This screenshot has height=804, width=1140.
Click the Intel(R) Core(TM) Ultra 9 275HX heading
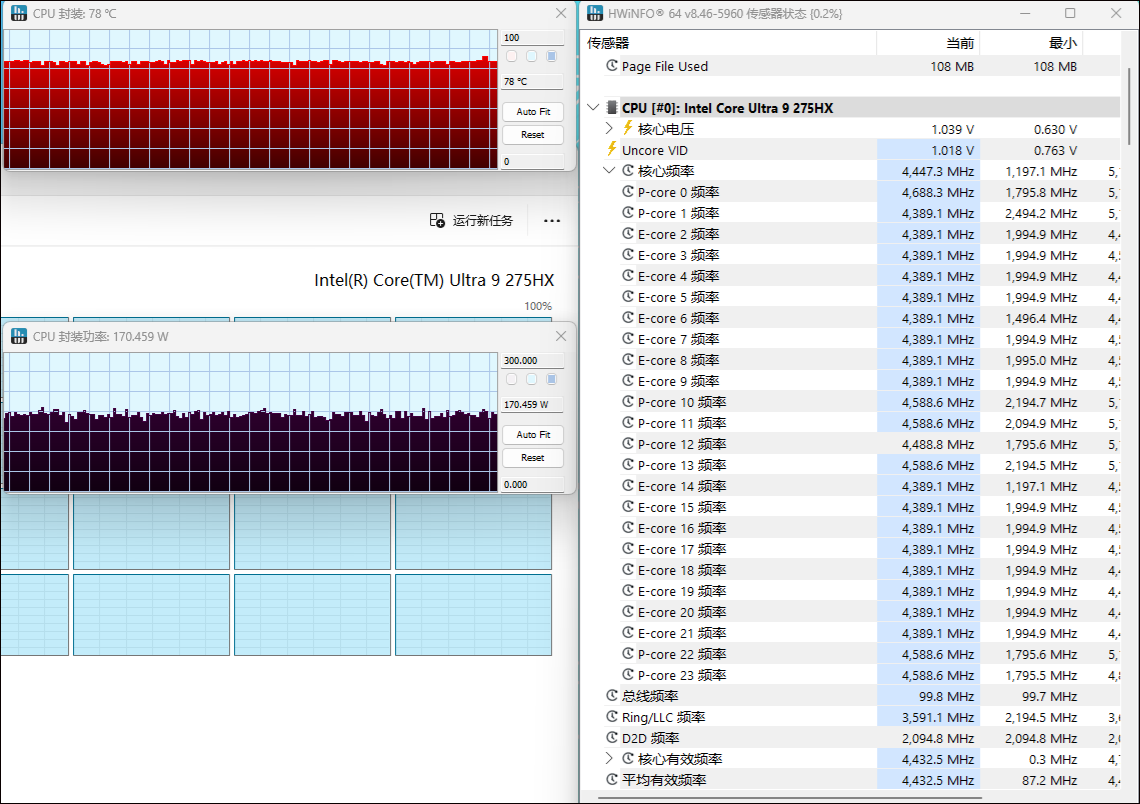[x=434, y=280]
